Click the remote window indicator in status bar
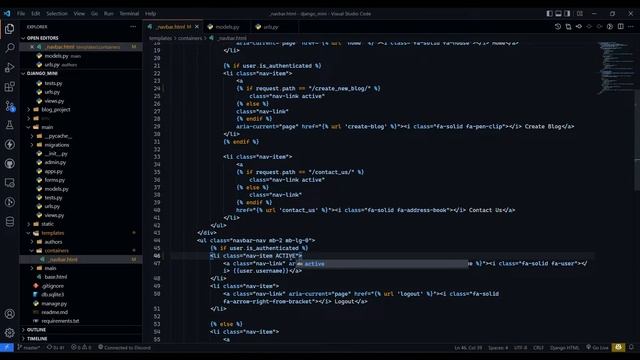Viewport: 640px width, 360px height. (x=7, y=348)
